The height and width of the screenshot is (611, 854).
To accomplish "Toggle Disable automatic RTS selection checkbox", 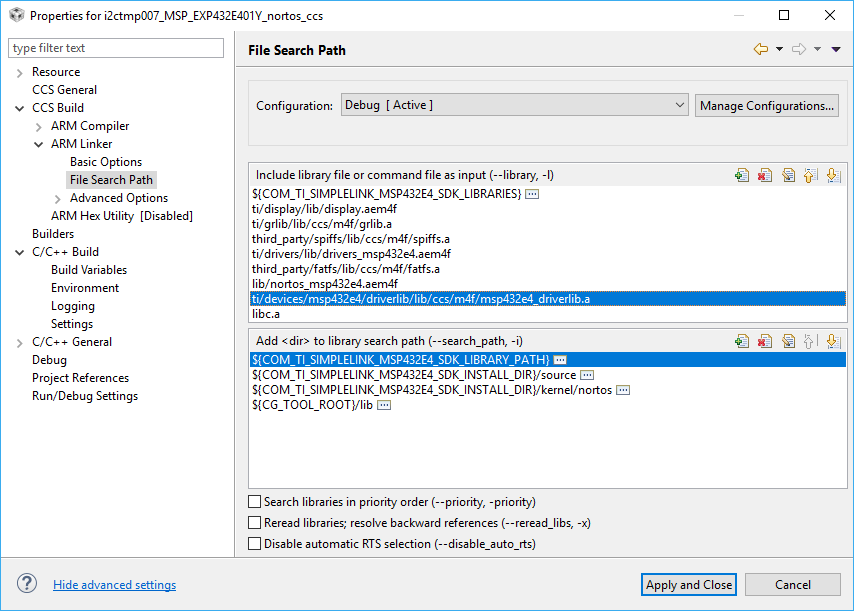I will (x=254, y=544).
